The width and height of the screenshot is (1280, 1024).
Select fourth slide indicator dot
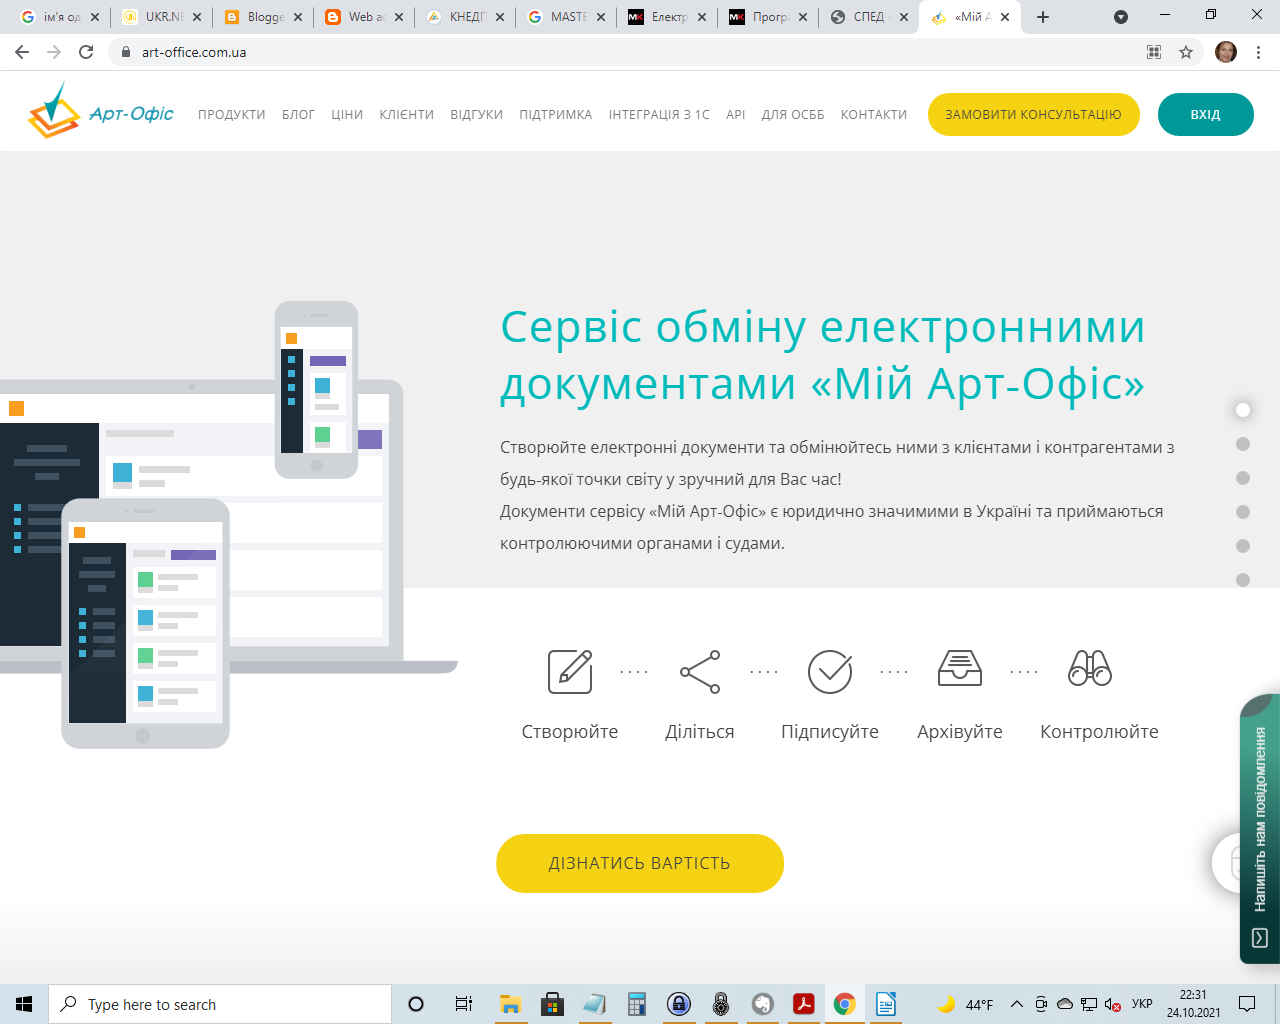pyautogui.click(x=1243, y=512)
